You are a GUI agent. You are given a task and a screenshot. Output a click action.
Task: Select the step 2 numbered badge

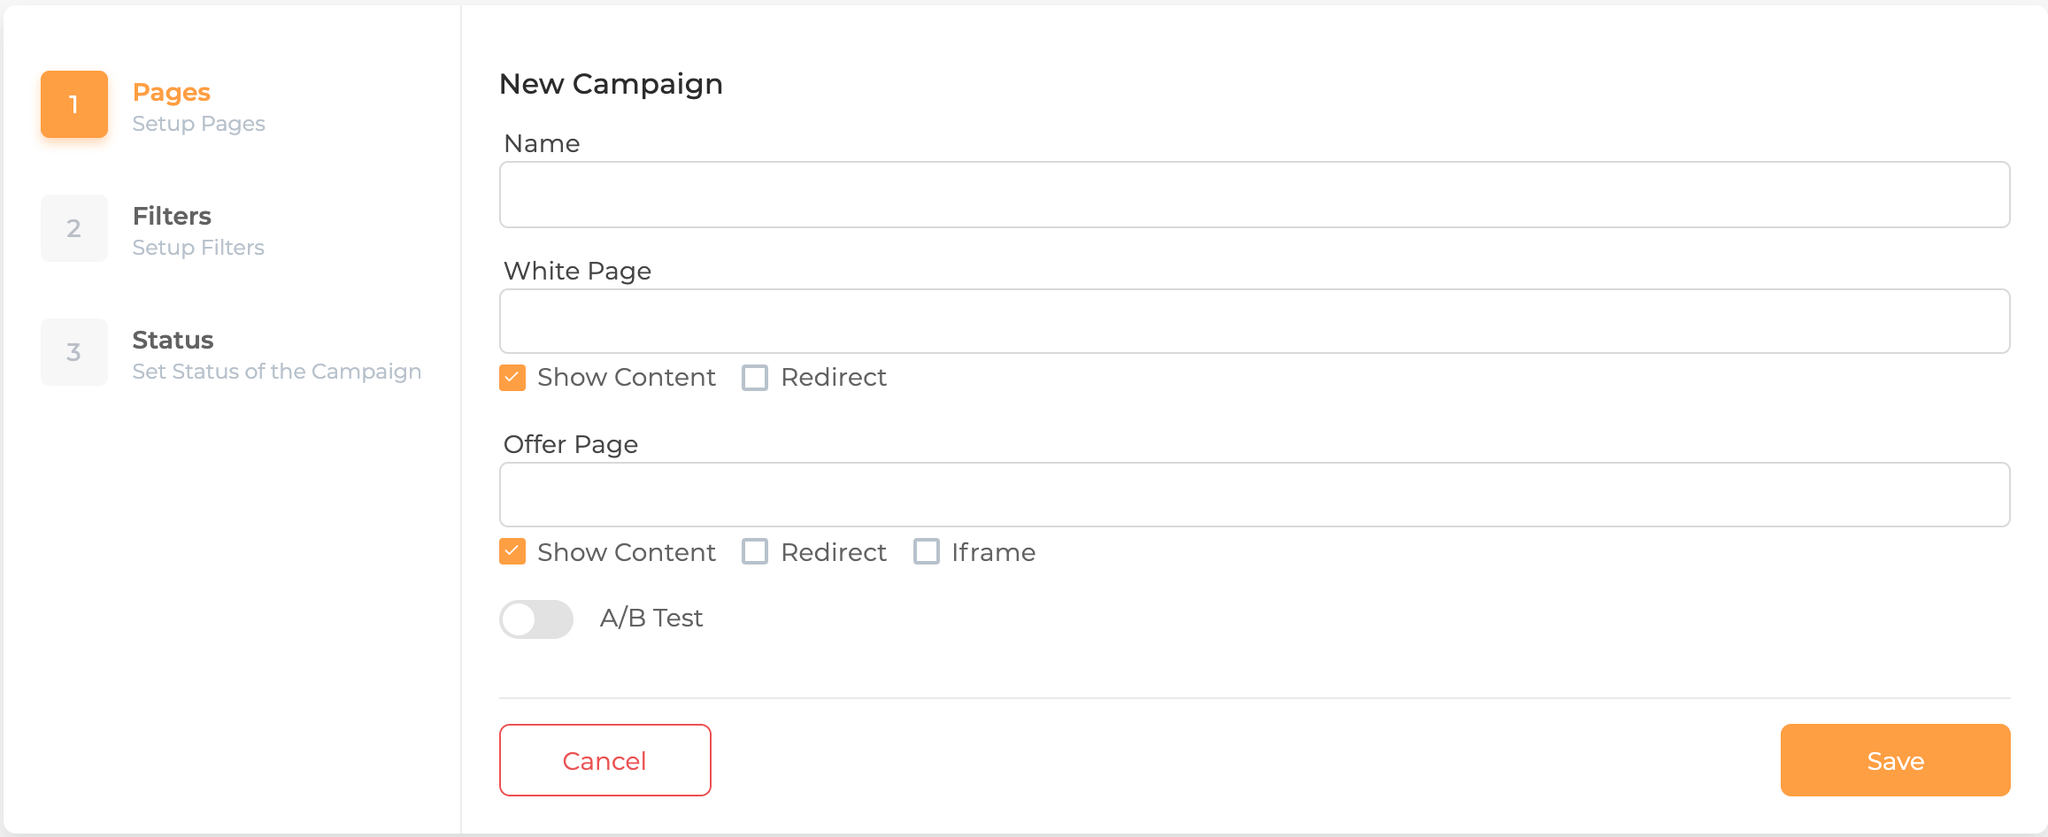coord(73,228)
